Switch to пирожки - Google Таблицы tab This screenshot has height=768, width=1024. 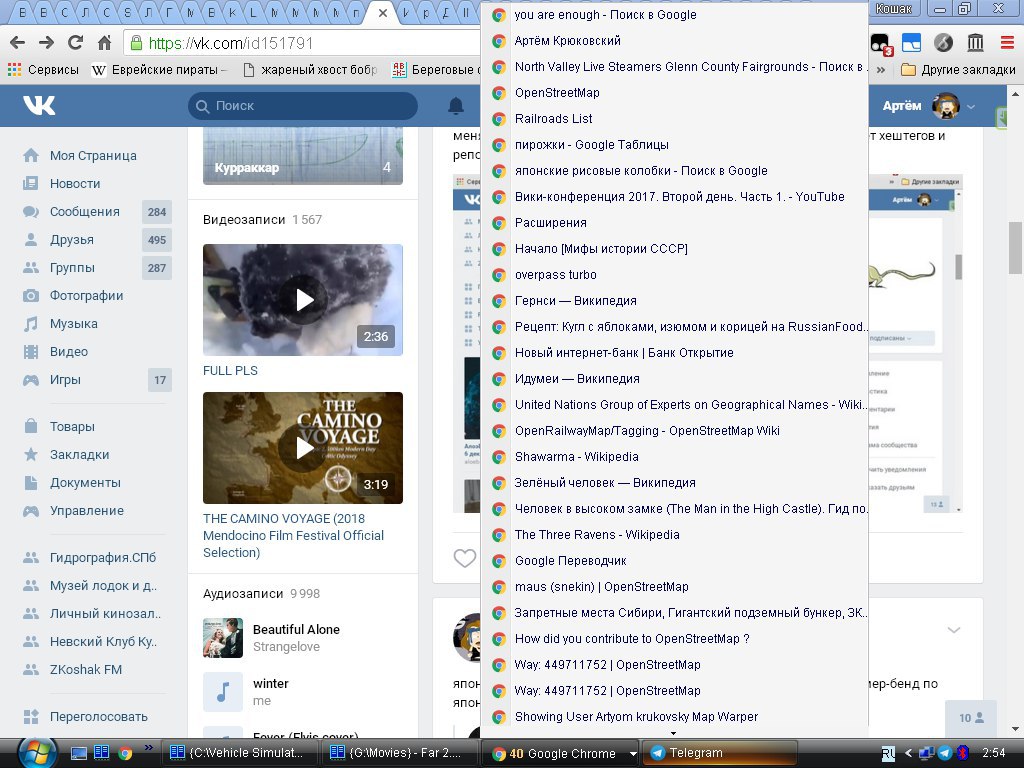(x=674, y=145)
